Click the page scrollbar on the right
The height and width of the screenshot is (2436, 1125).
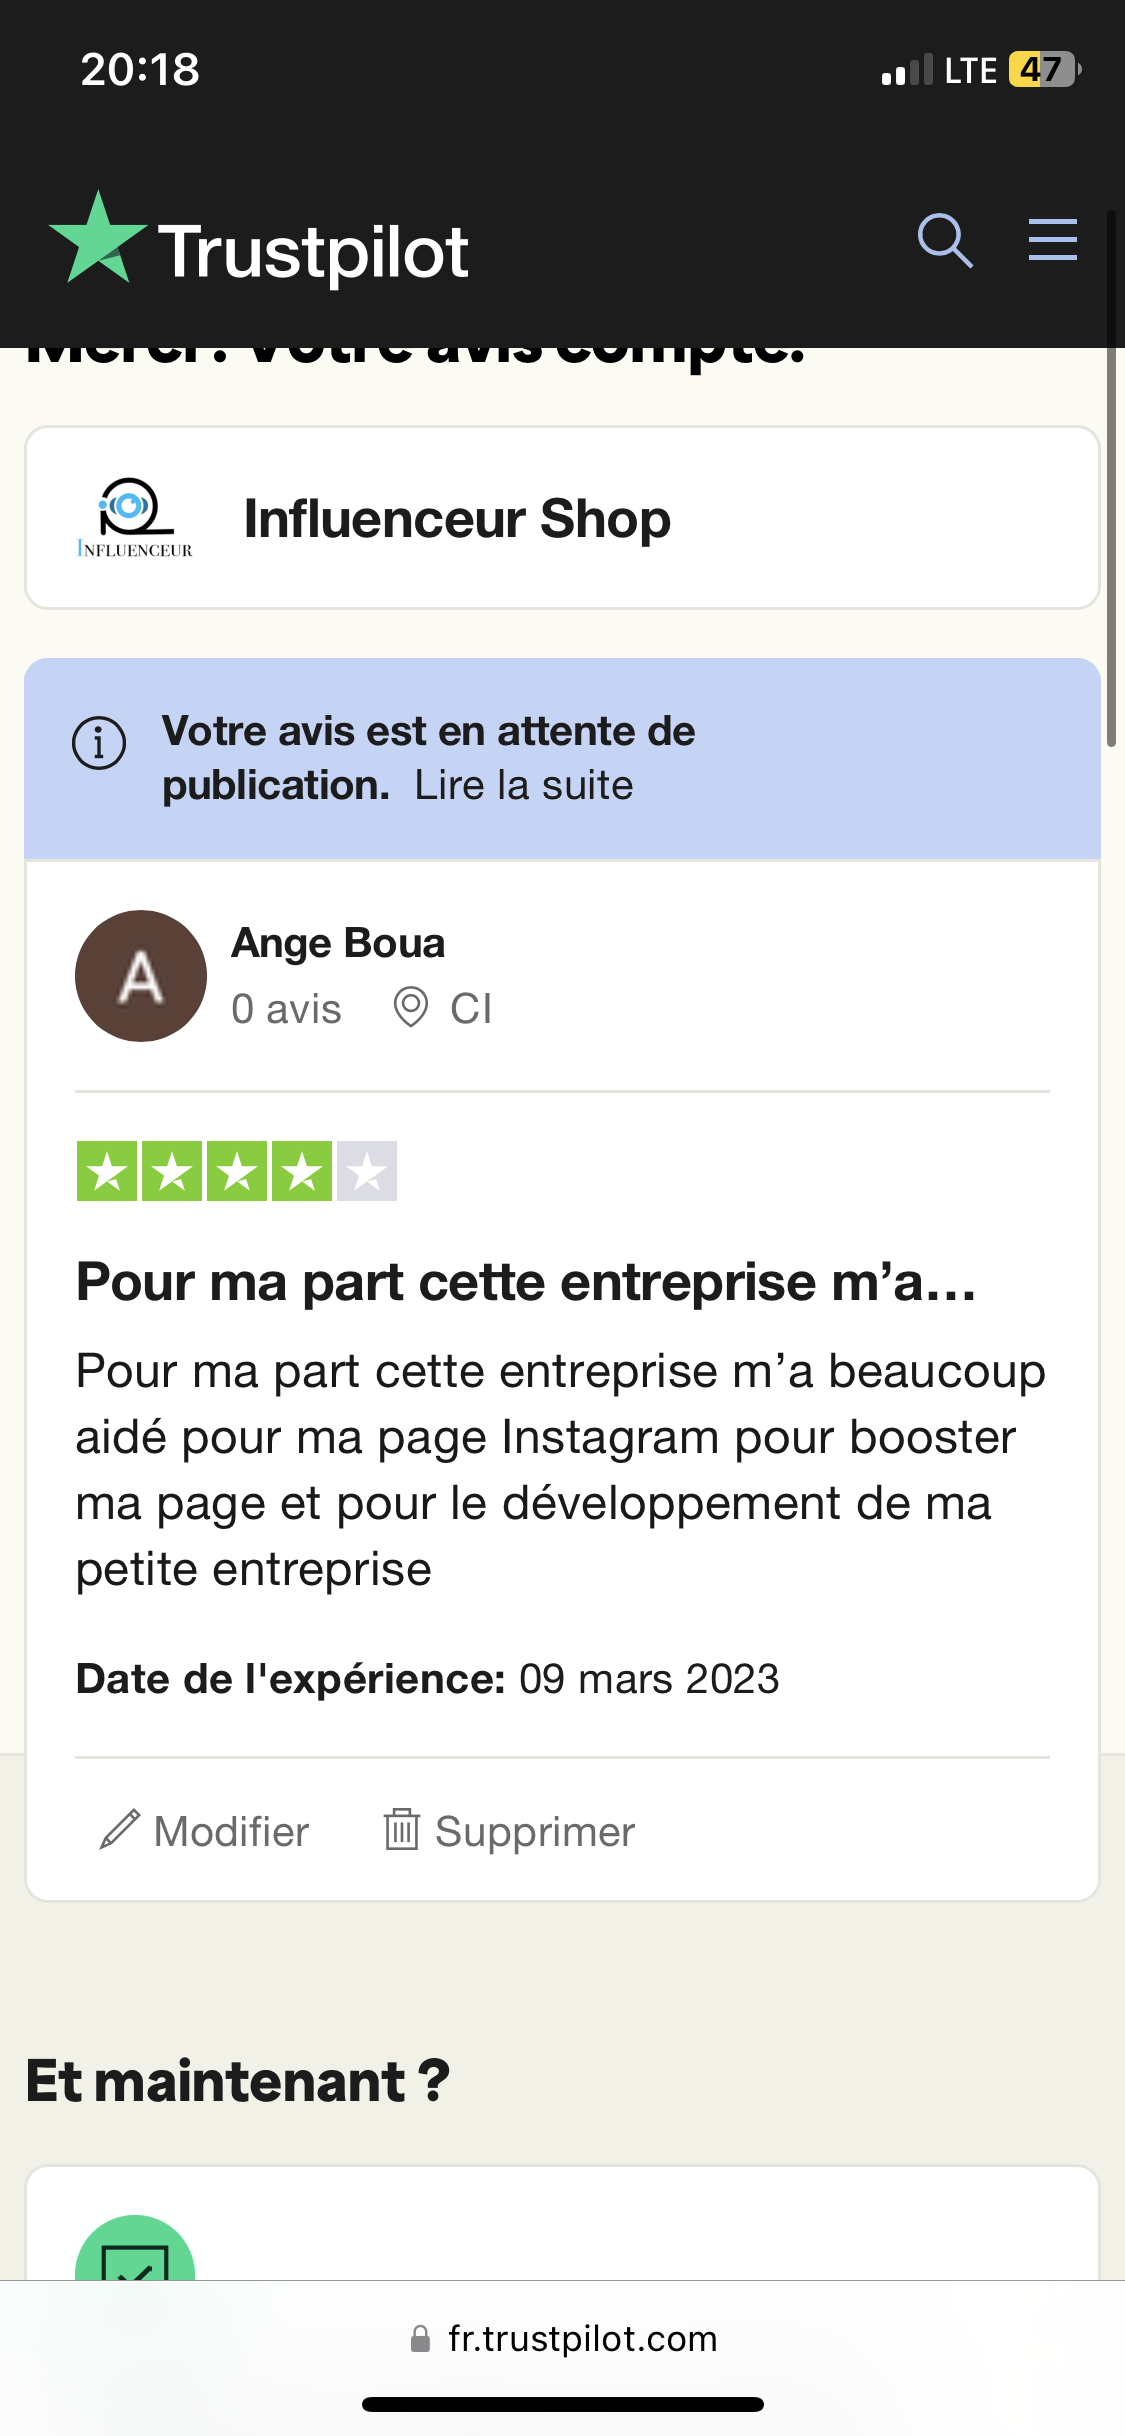click(x=1110, y=480)
